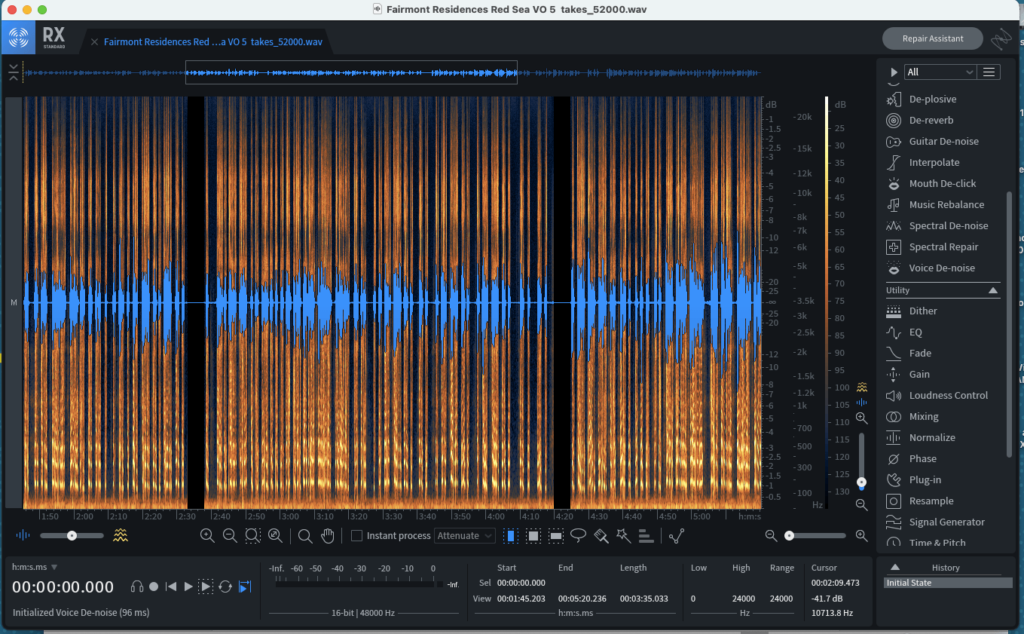This screenshot has width=1024, height=634.
Task: Select the lasso selection tool
Action: pos(578,536)
